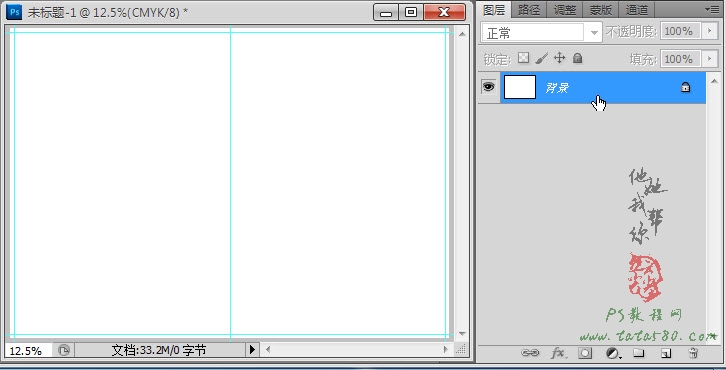Close the 未标题-1 document window
The width and height of the screenshot is (726, 370).
(x=444, y=13)
